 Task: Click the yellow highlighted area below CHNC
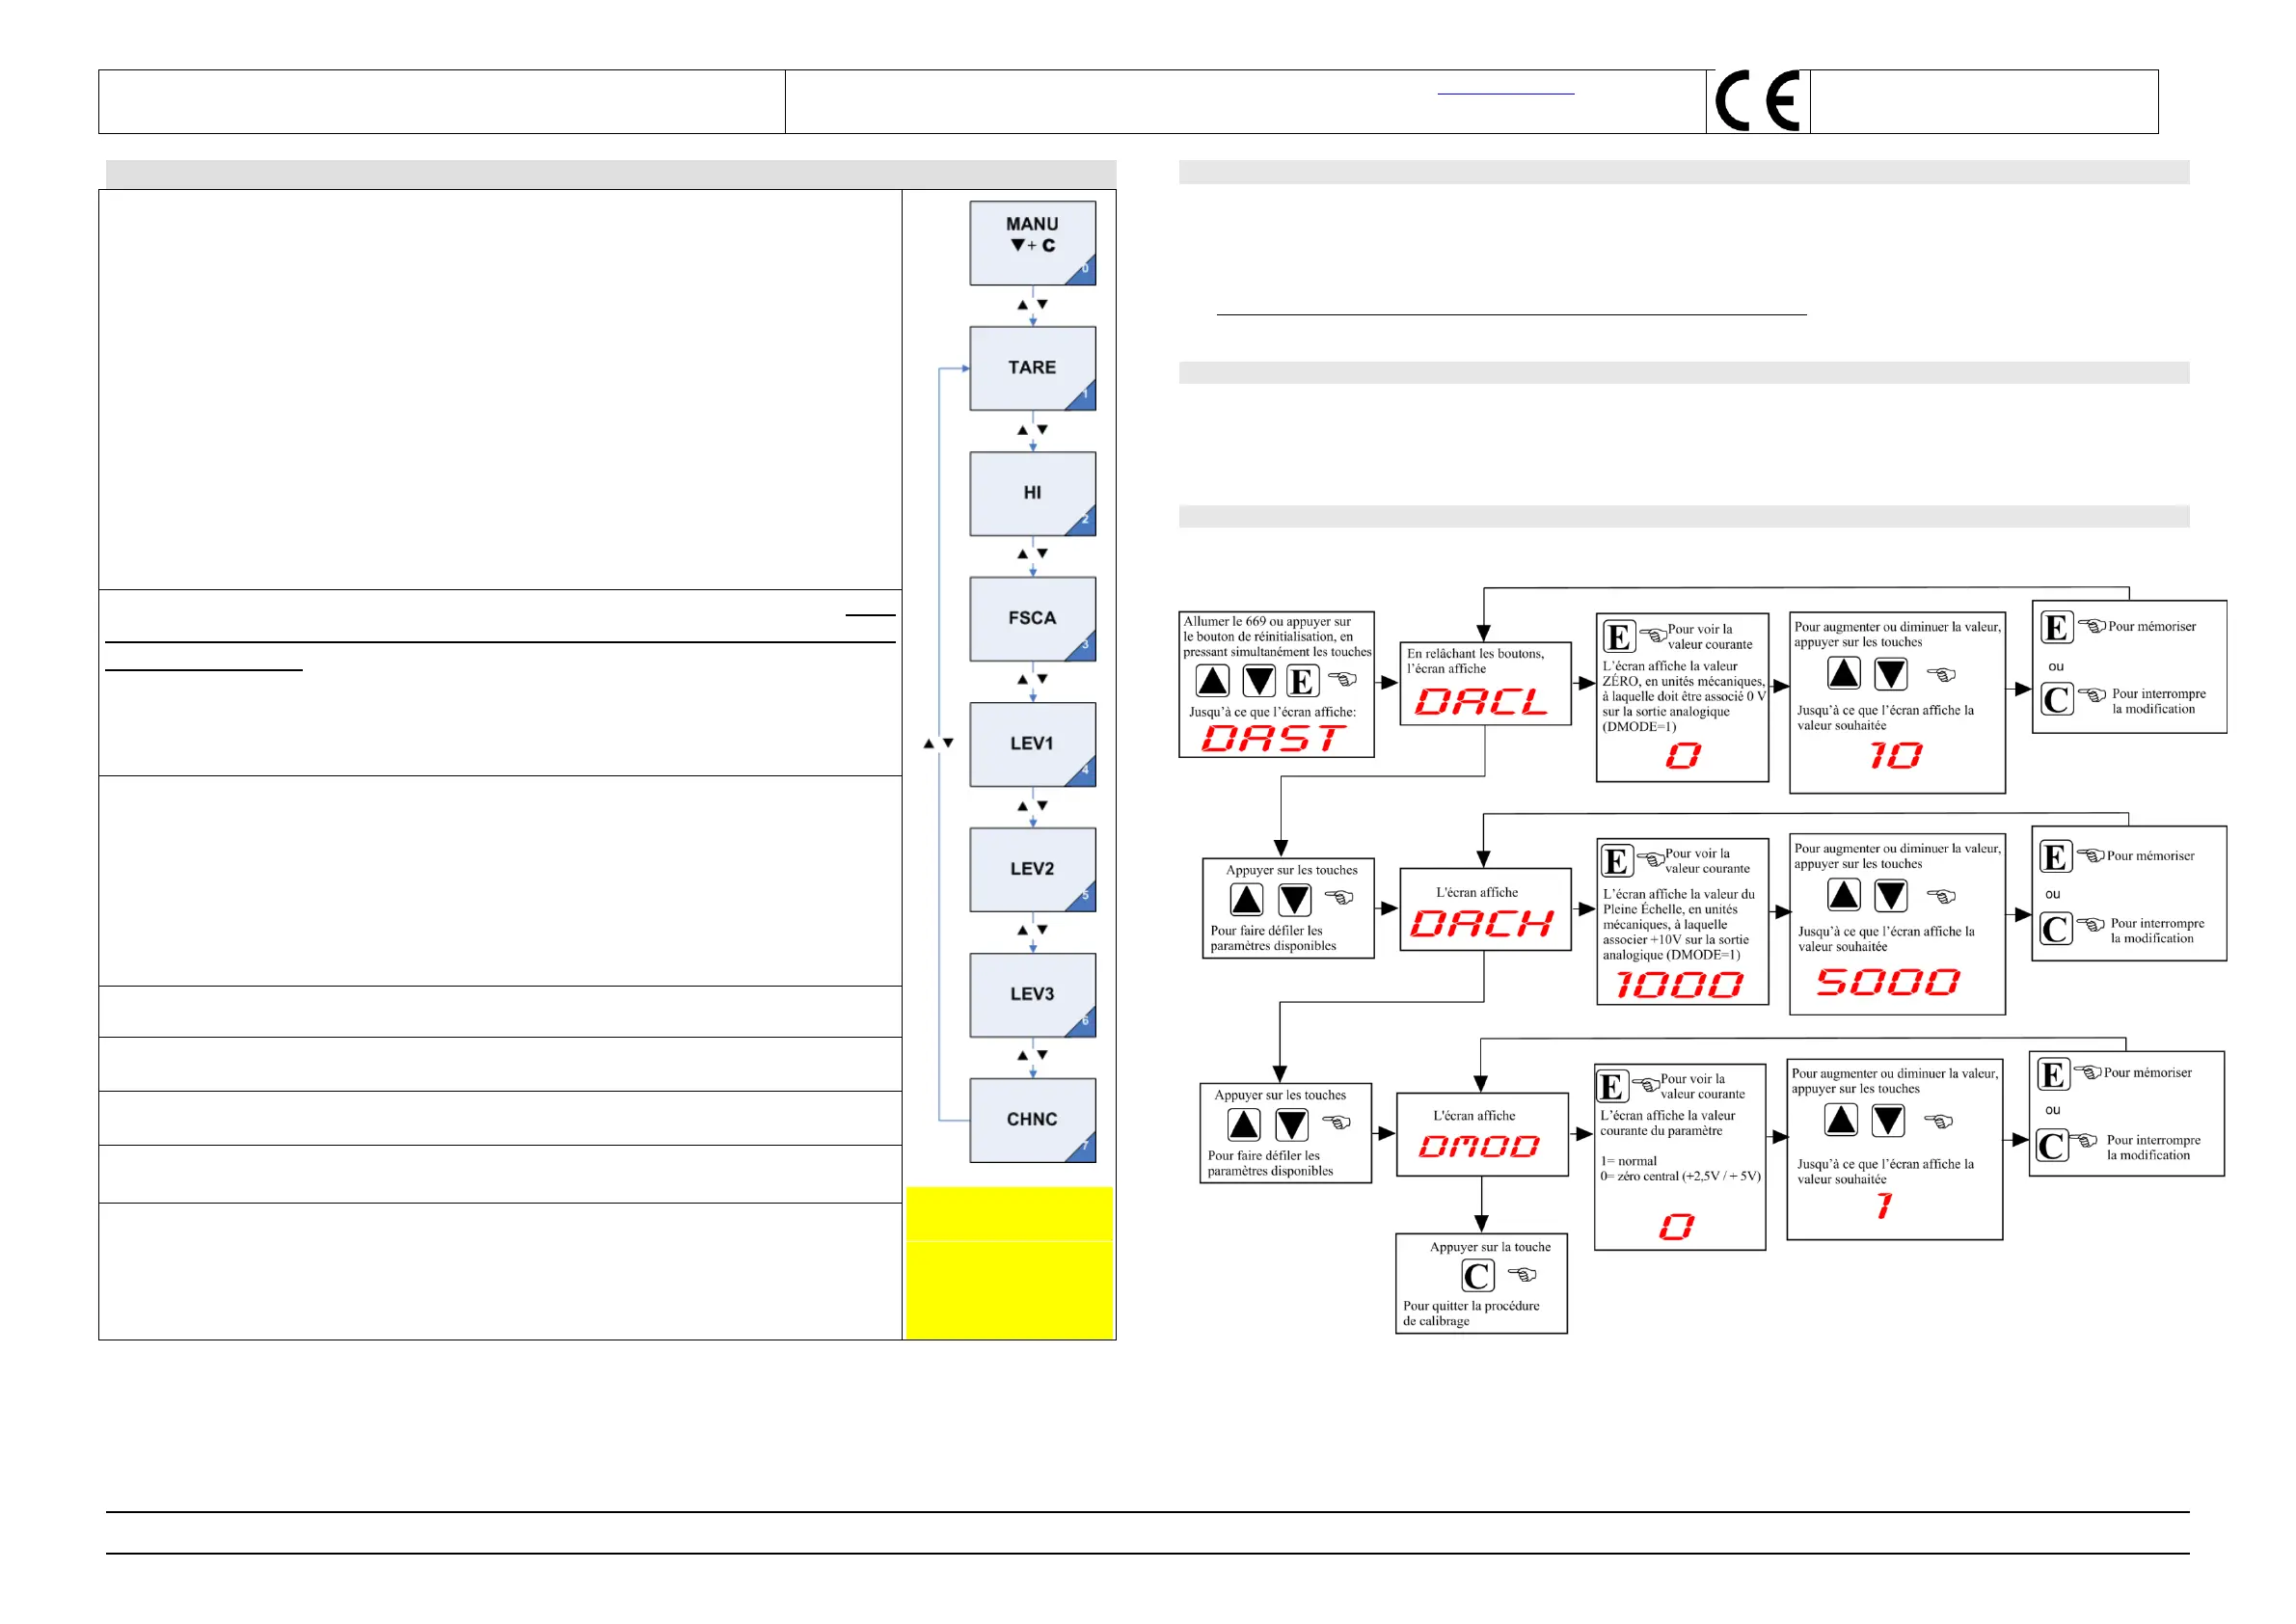(x=1009, y=1262)
